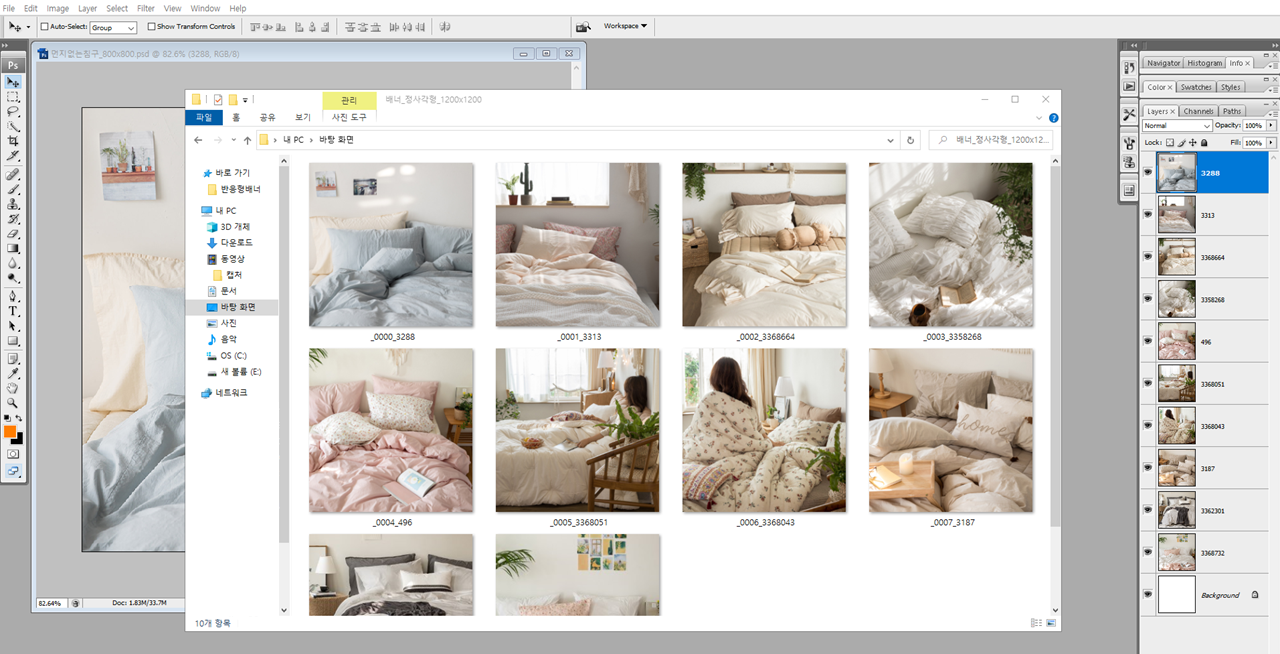This screenshot has height=654, width=1280.
Task: Click the 파일 button in Explorer
Action: 204,117
